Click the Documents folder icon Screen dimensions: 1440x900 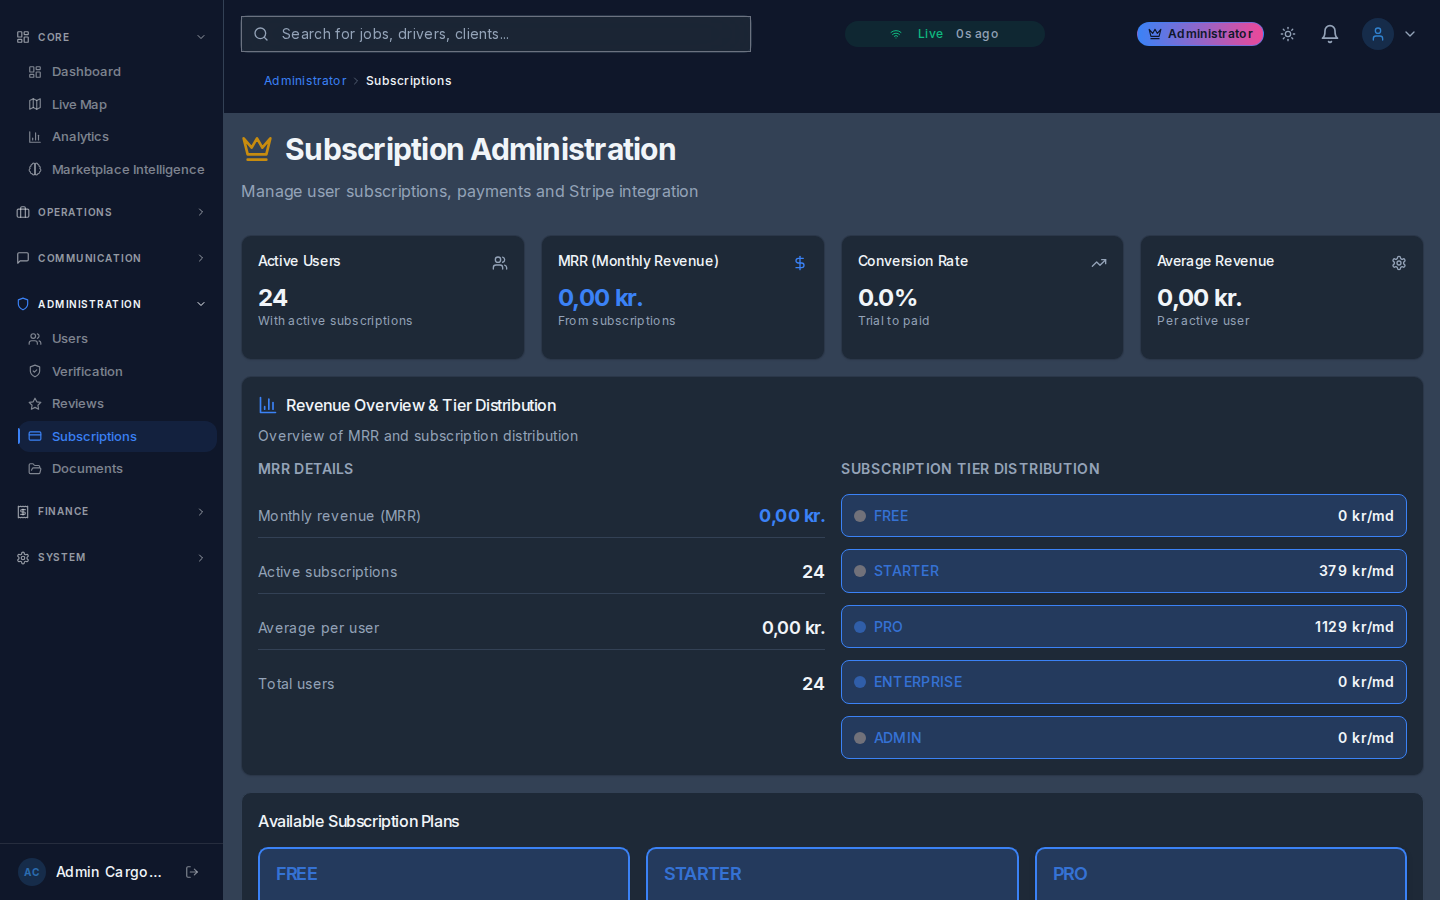[35, 468]
